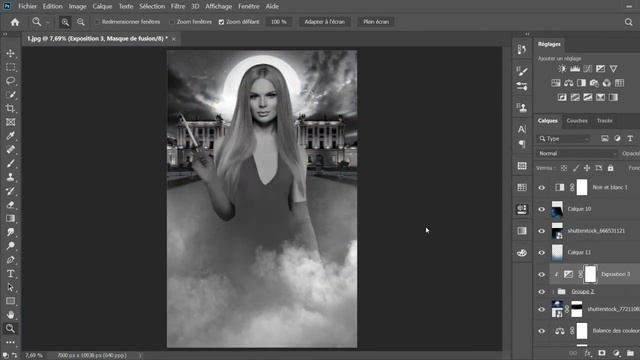Select the Crop tool
640x360 pixels.
pyautogui.click(x=11, y=108)
